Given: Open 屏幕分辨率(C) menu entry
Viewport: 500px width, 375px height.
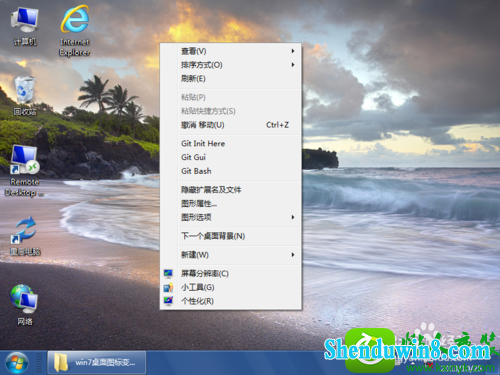Looking at the screenshot, I should (231, 274).
